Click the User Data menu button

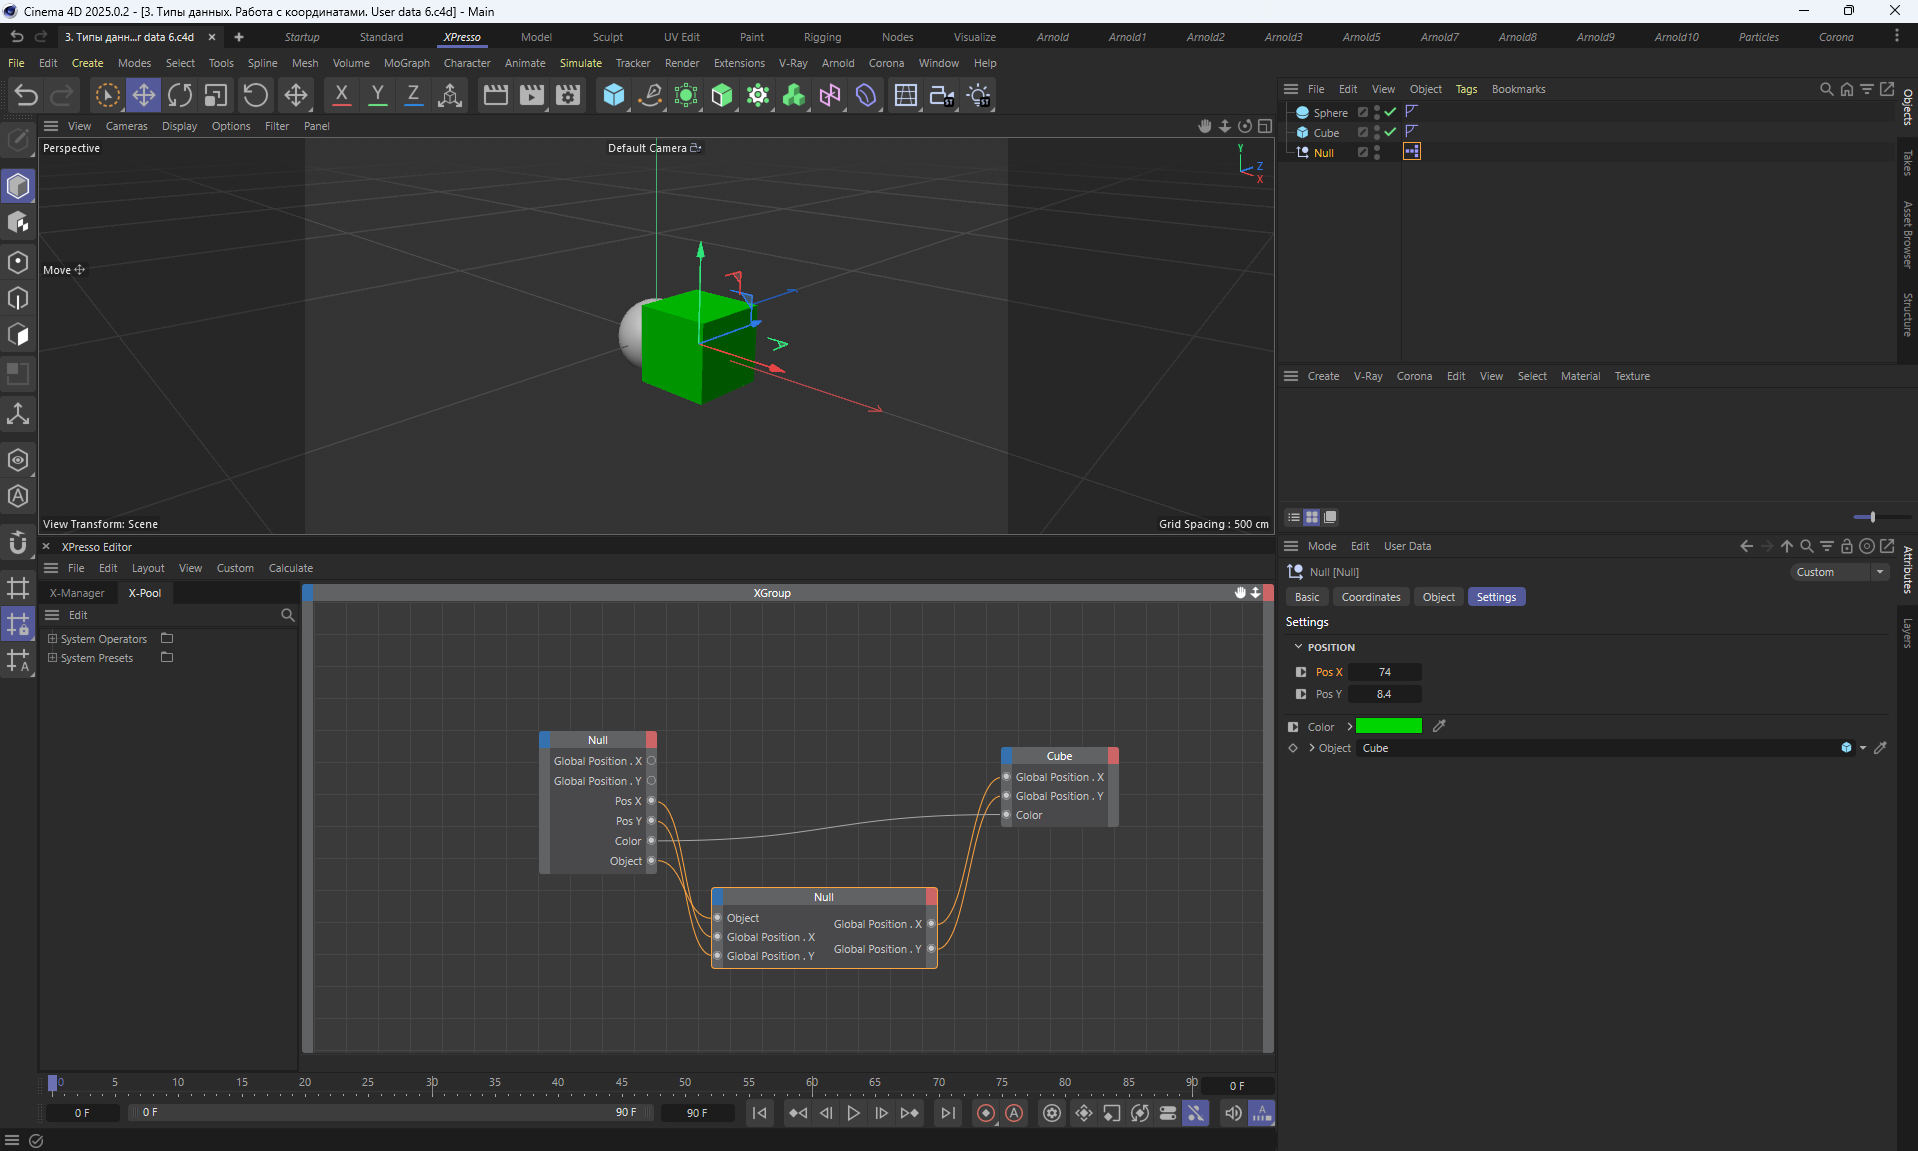(1407, 546)
